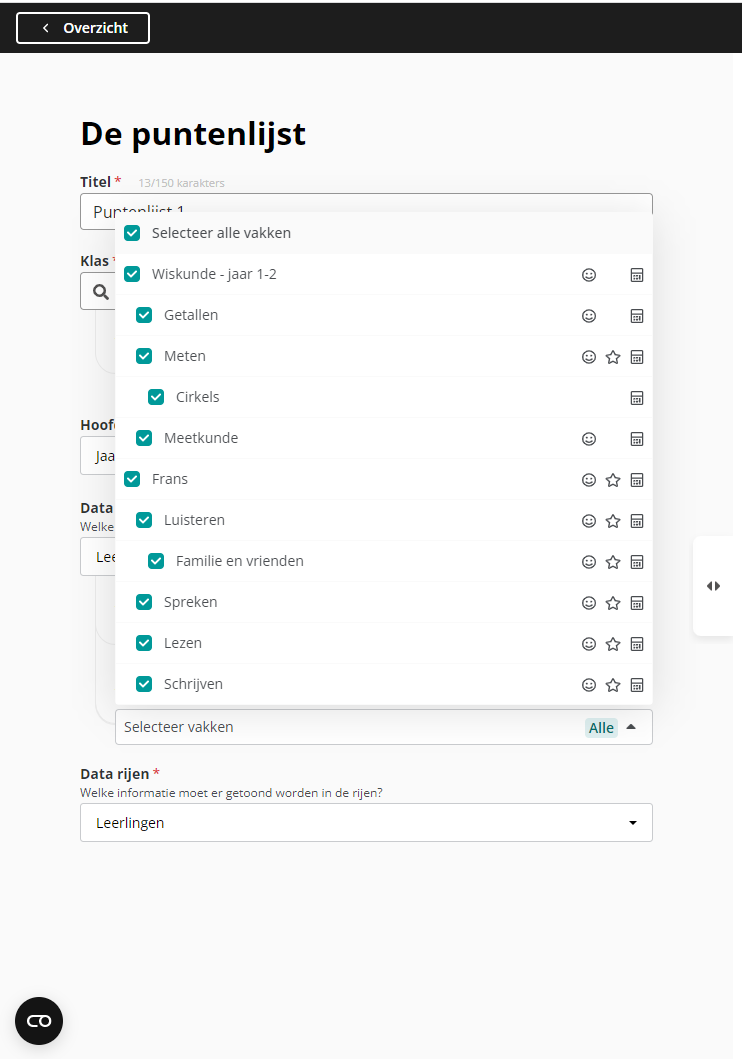Click the calculator icon in Getallen row
Viewport: 742px width, 1059px height.
coord(637,316)
